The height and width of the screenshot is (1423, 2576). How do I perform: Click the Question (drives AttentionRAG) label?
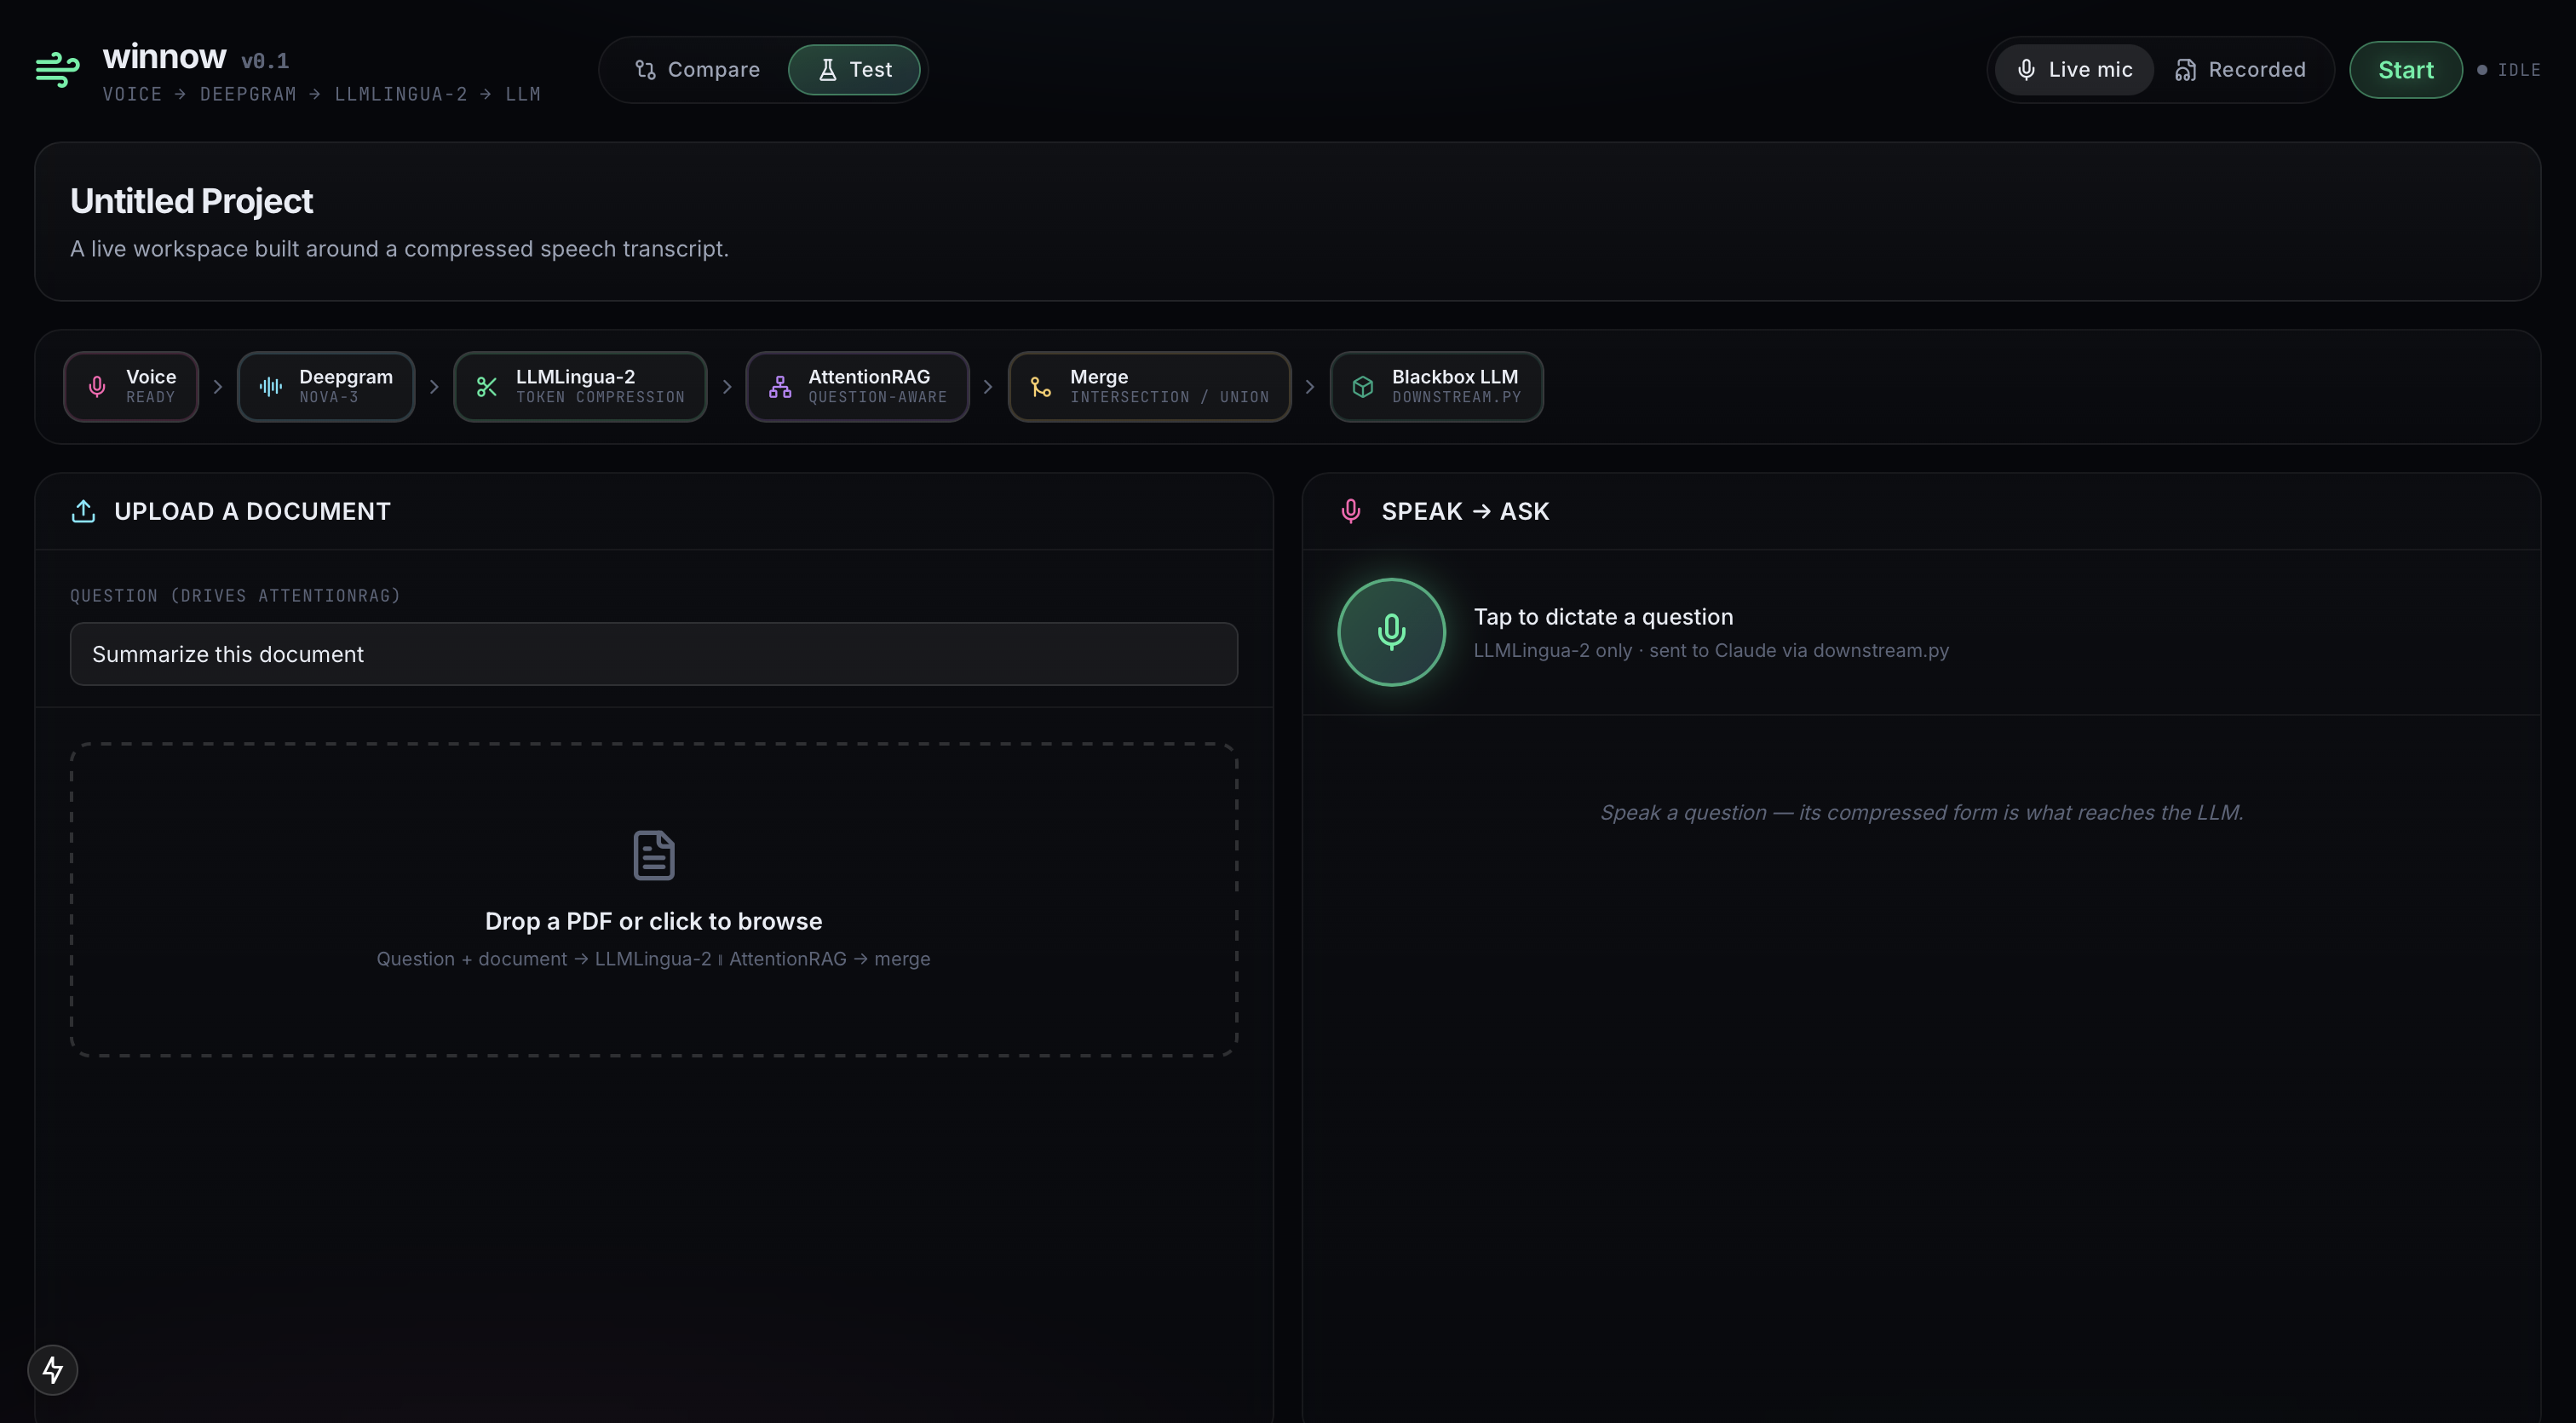point(235,596)
